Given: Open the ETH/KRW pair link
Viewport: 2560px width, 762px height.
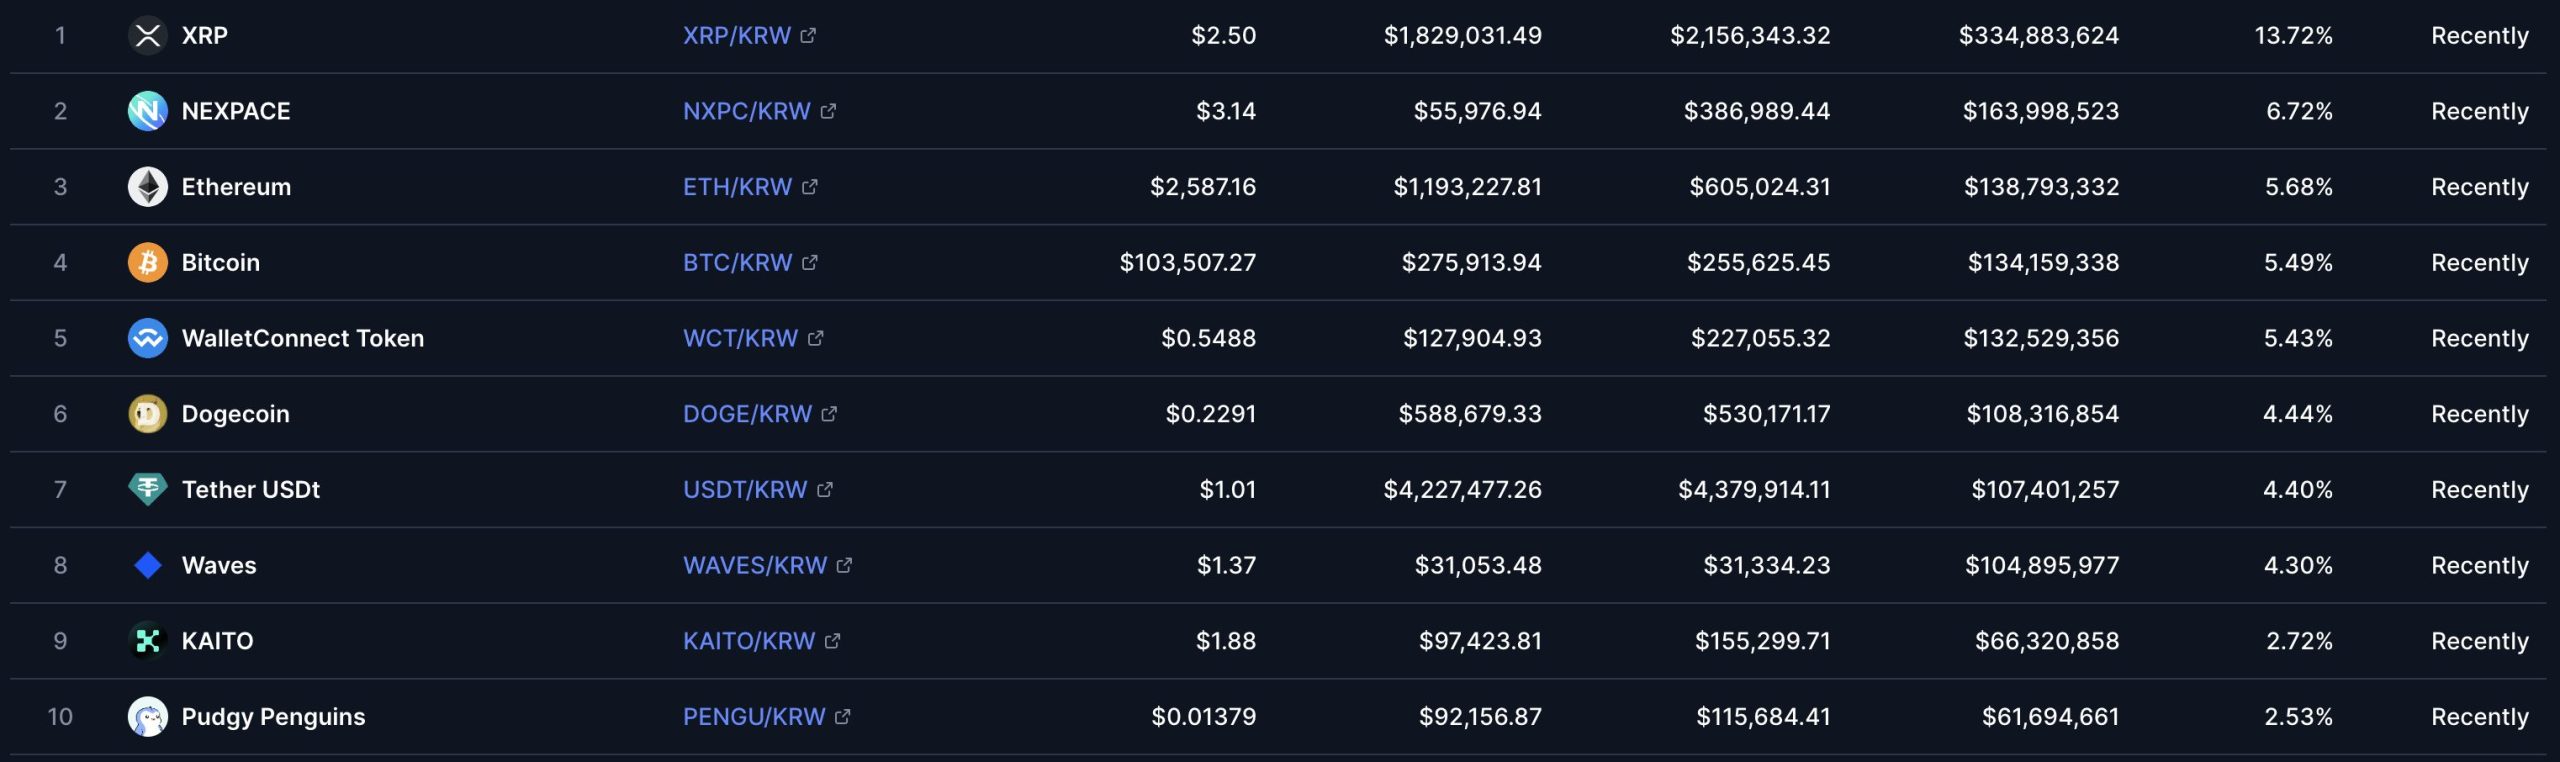Looking at the screenshot, I should tap(737, 187).
